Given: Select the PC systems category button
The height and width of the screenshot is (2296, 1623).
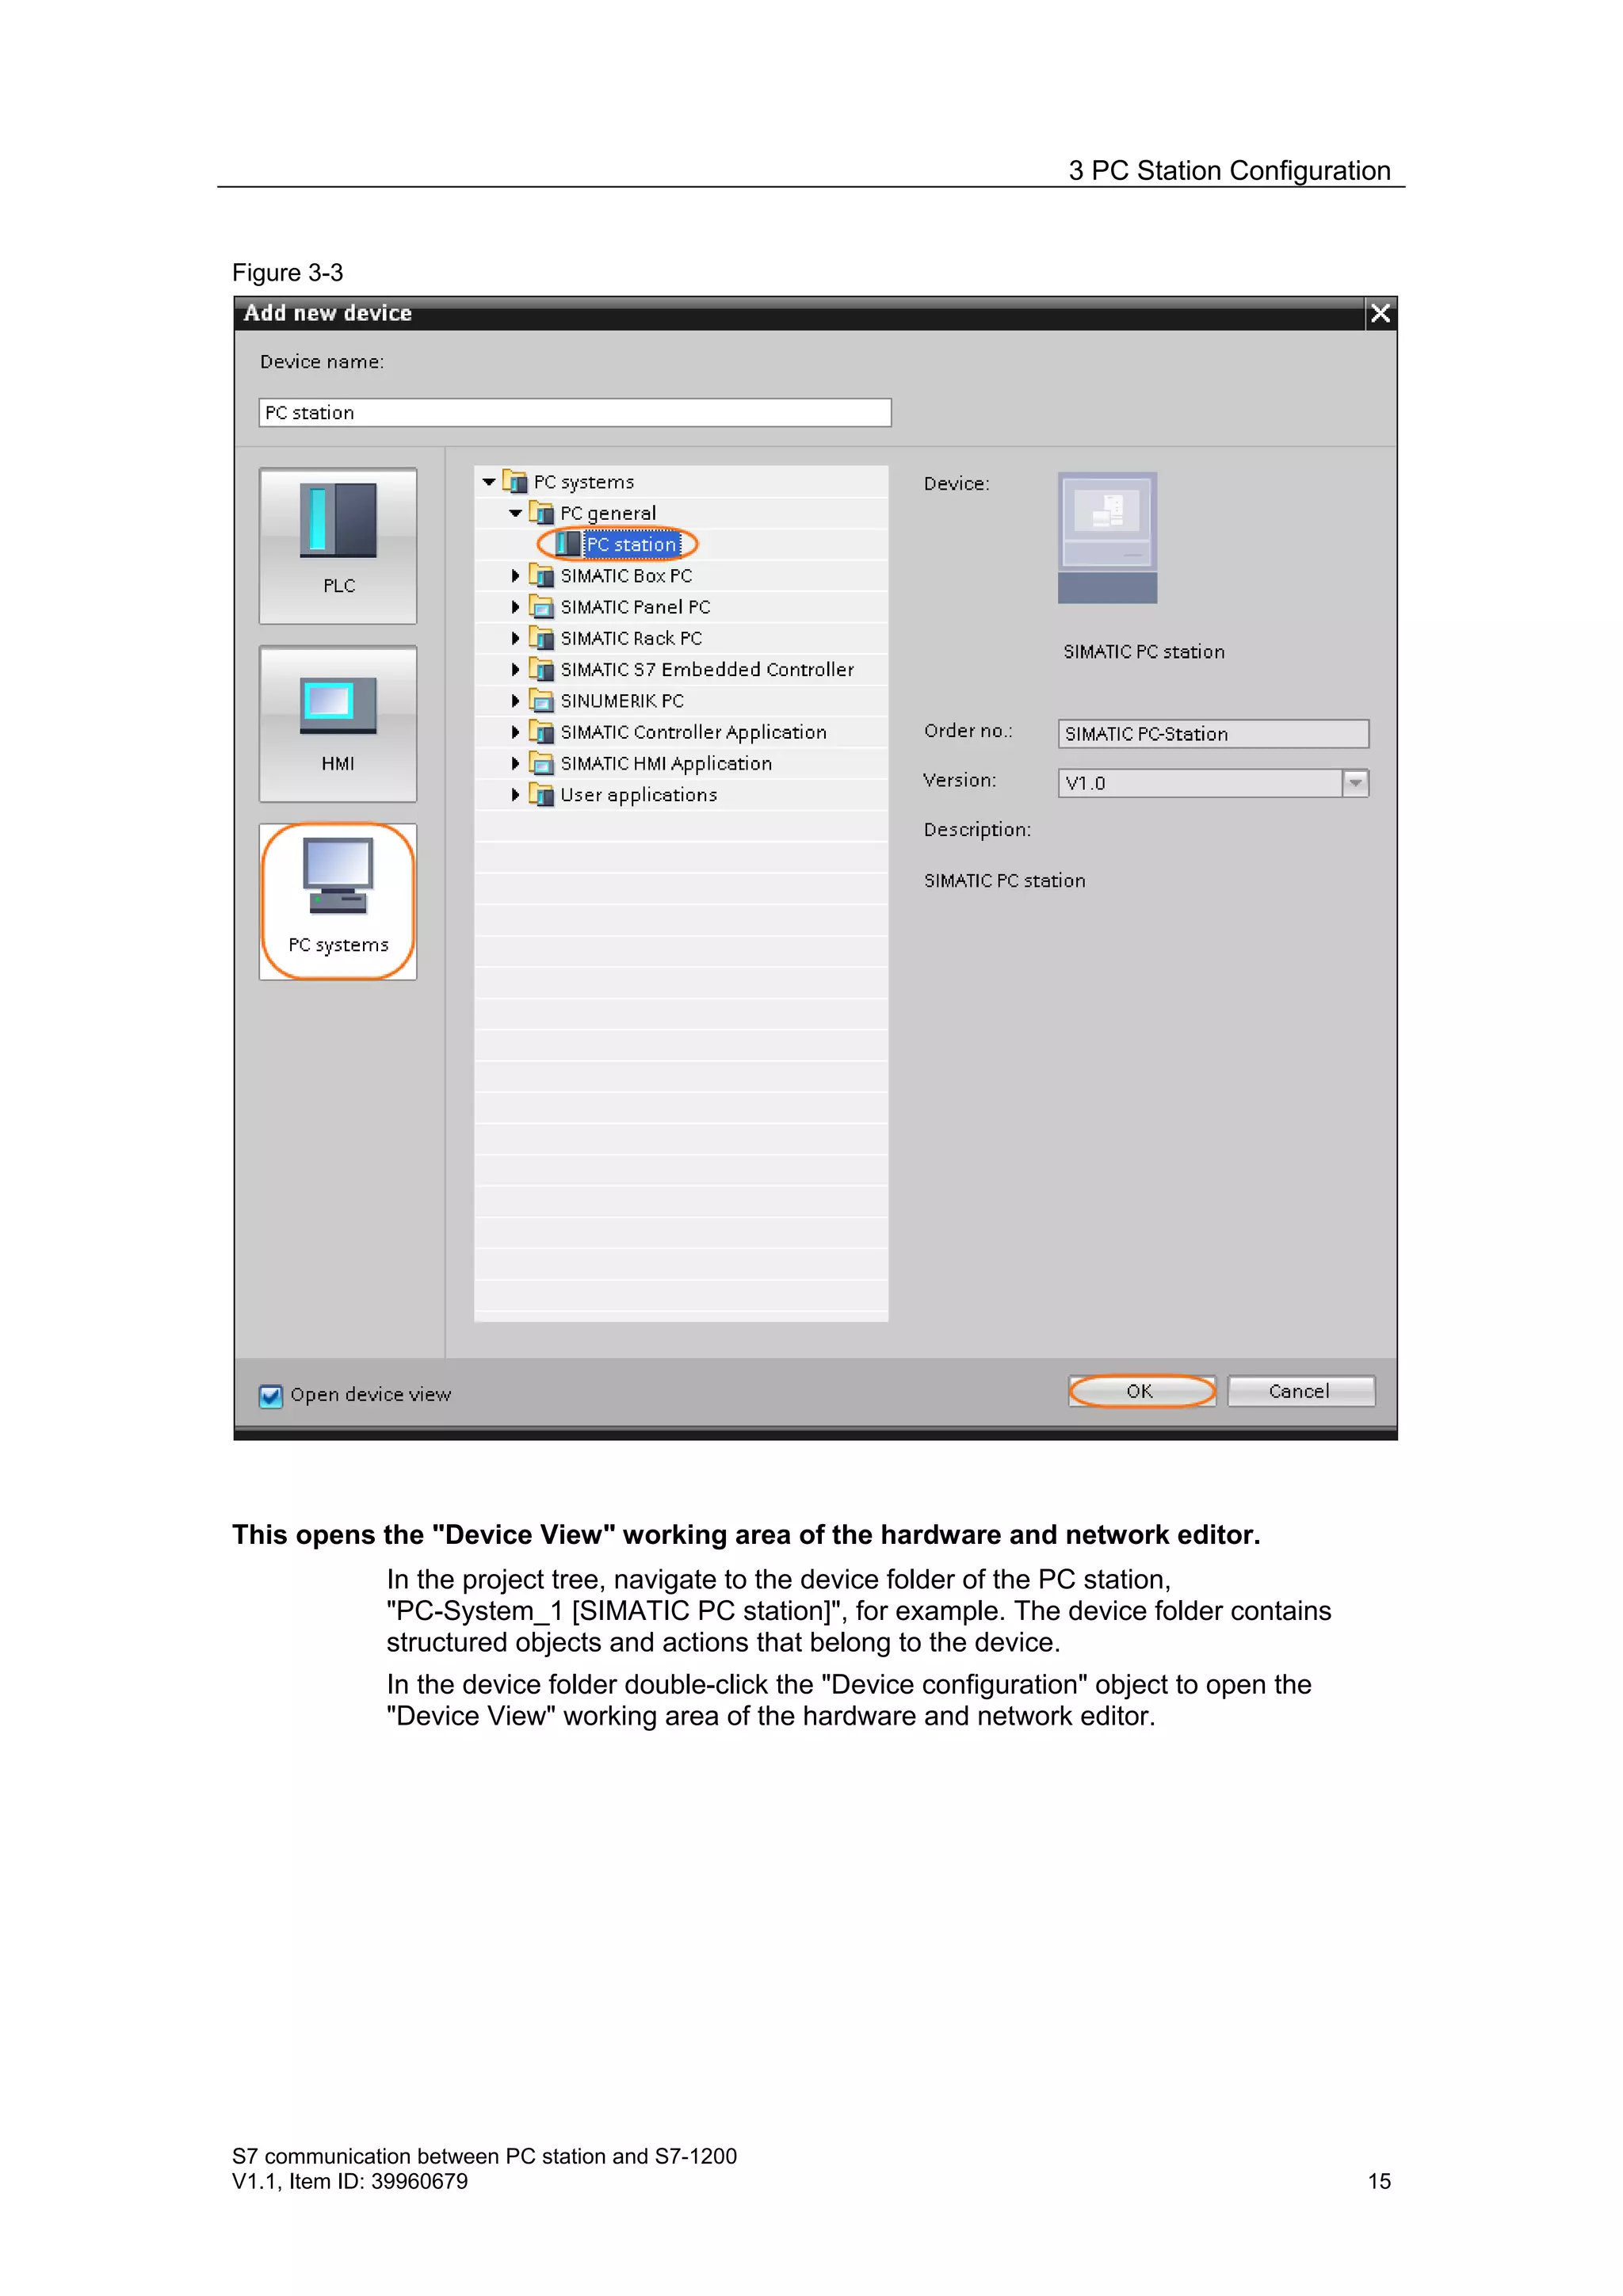Looking at the screenshot, I should click(338, 902).
